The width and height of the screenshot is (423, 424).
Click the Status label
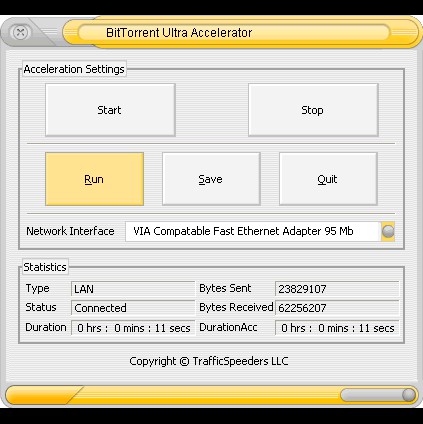click(x=41, y=307)
